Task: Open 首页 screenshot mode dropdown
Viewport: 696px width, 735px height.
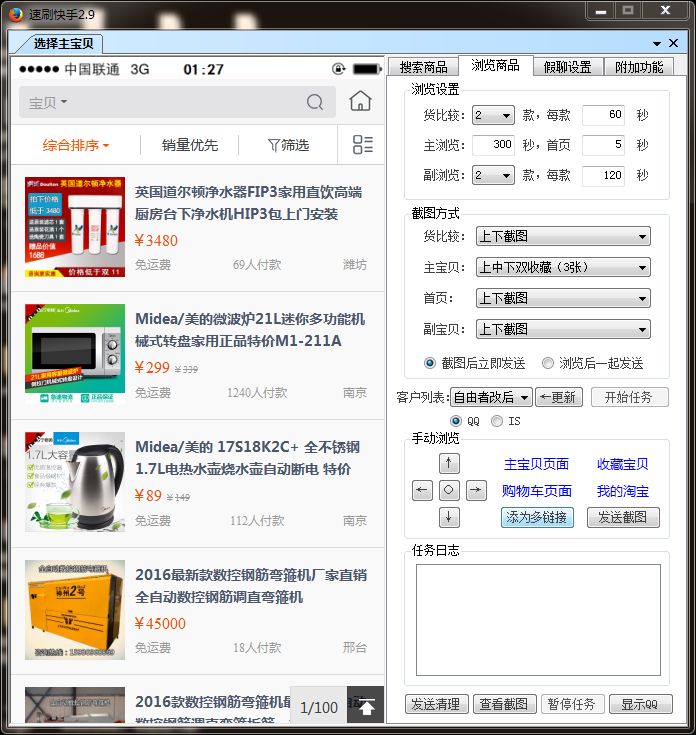Action: click(x=563, y=298)
